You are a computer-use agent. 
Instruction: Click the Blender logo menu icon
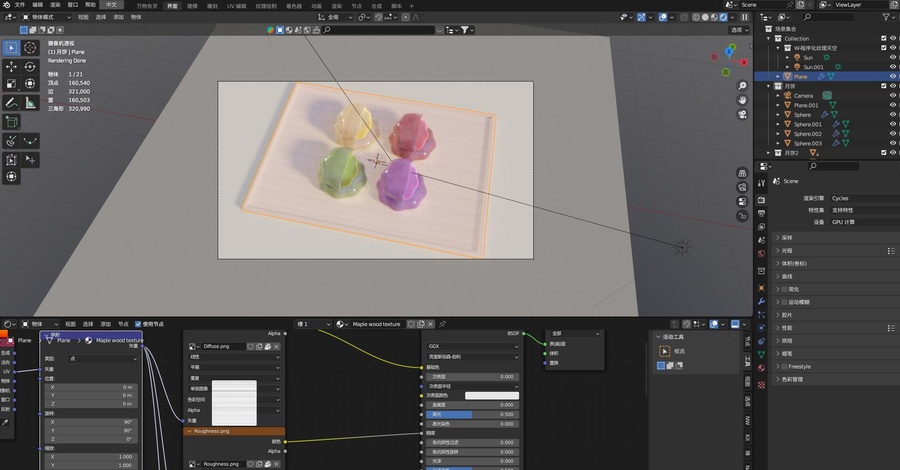6,5
